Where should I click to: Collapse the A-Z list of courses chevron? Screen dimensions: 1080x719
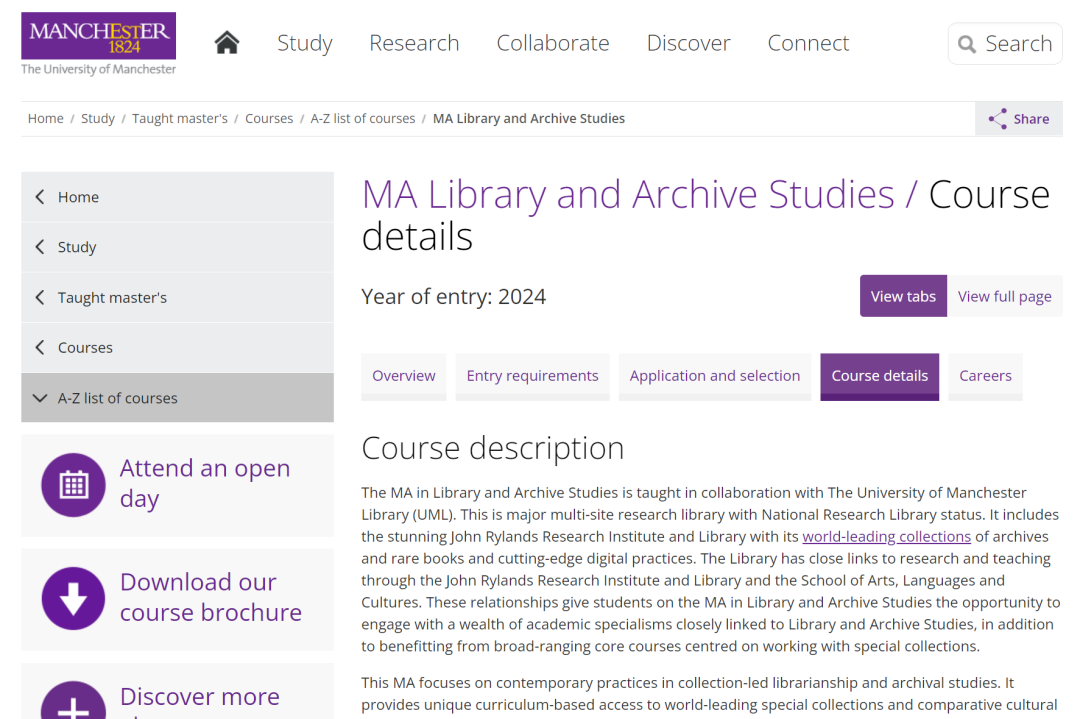tap(40, 398)
